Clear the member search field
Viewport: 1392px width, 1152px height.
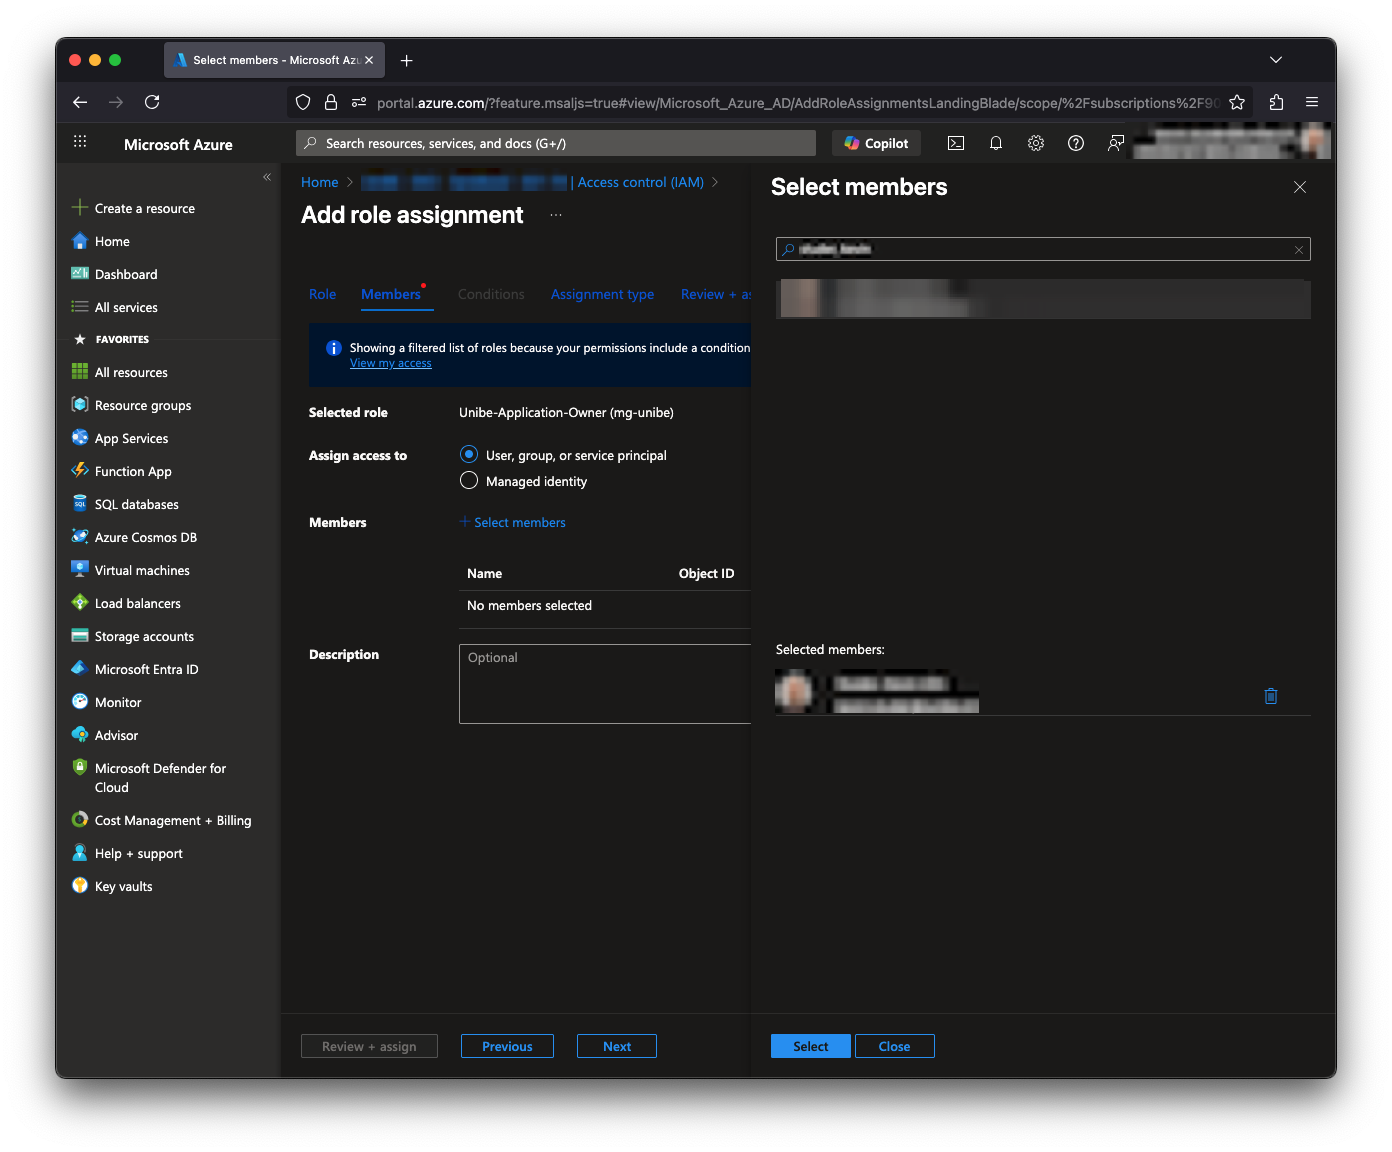point(1298,250)
